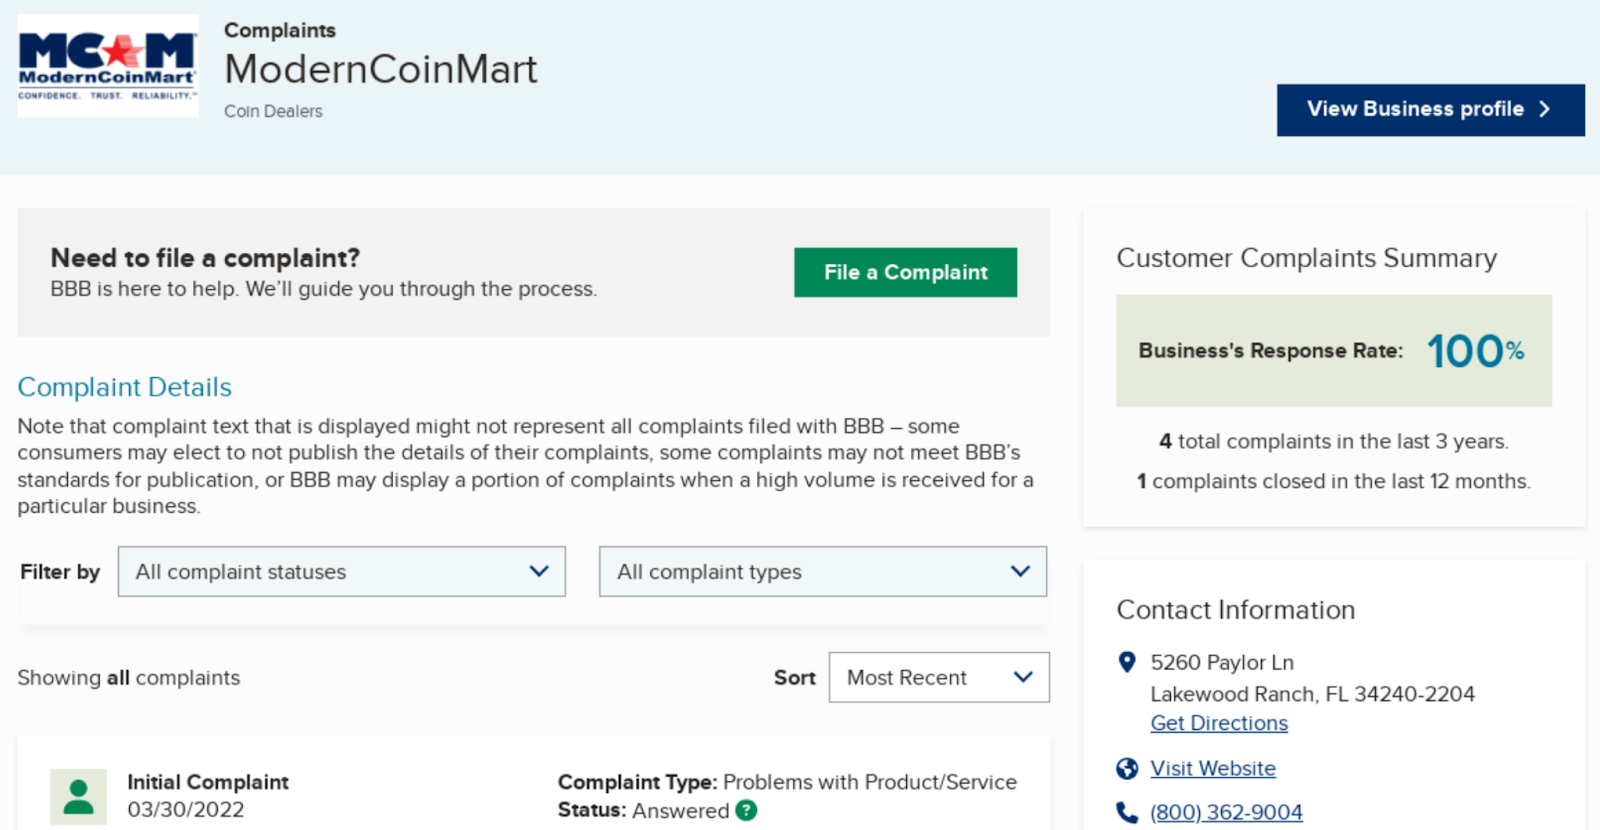Screen dimensions: 1600x830
Task: Click the map pin location icon
Action: click(x=1127, y=662)
